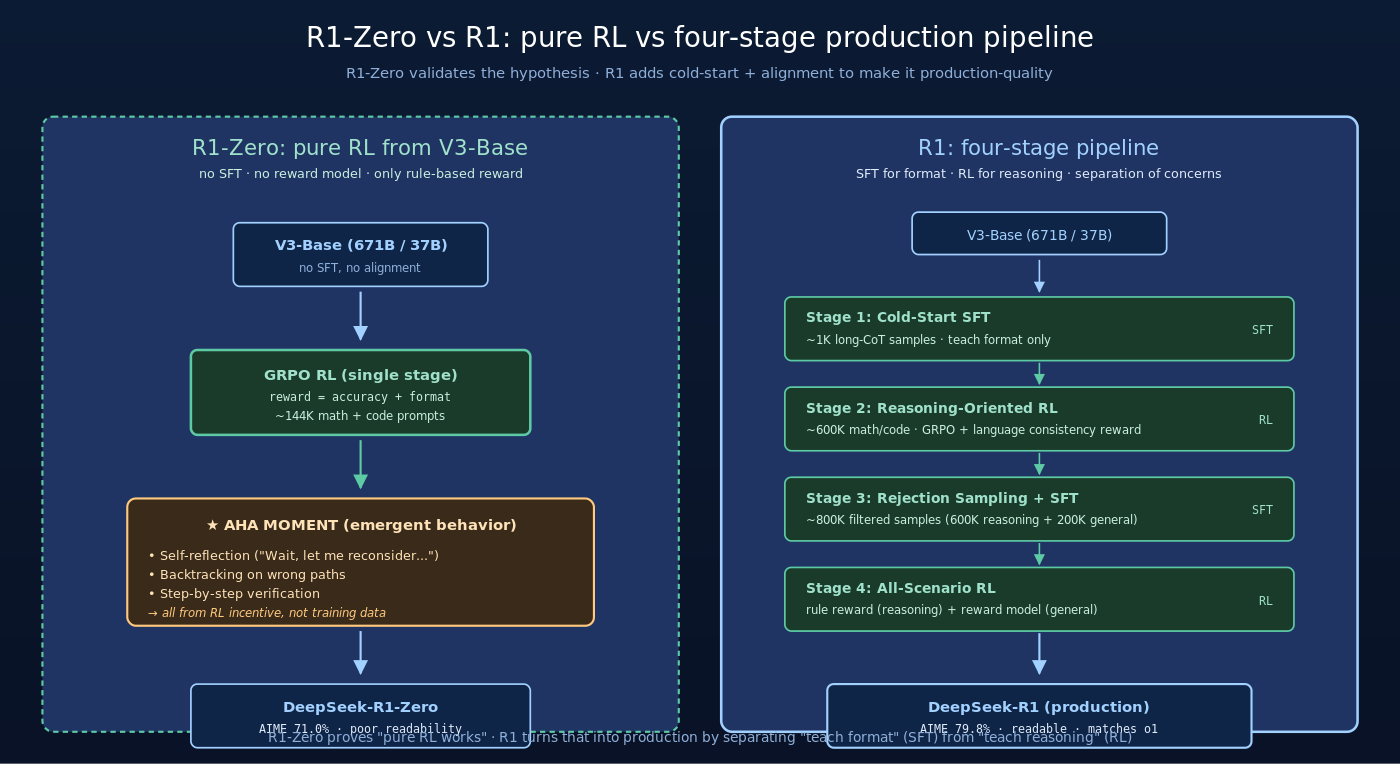
Task: Click the text "AIME 79.8% · readable · matches o1"
Action: [1039, 729]
